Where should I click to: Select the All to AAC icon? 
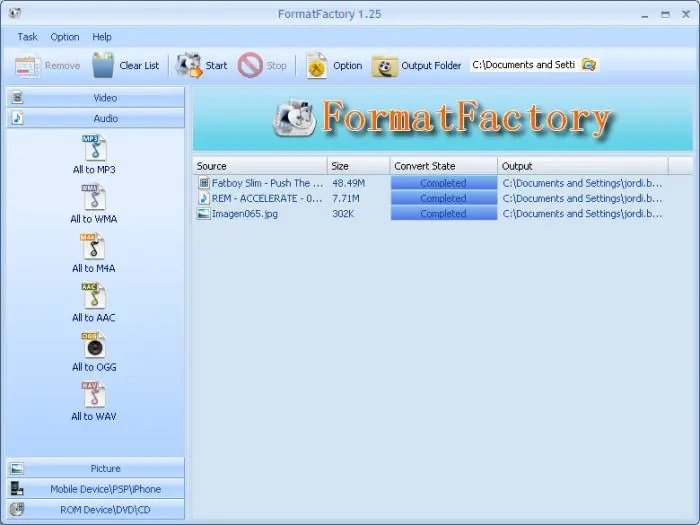point(94,296)
